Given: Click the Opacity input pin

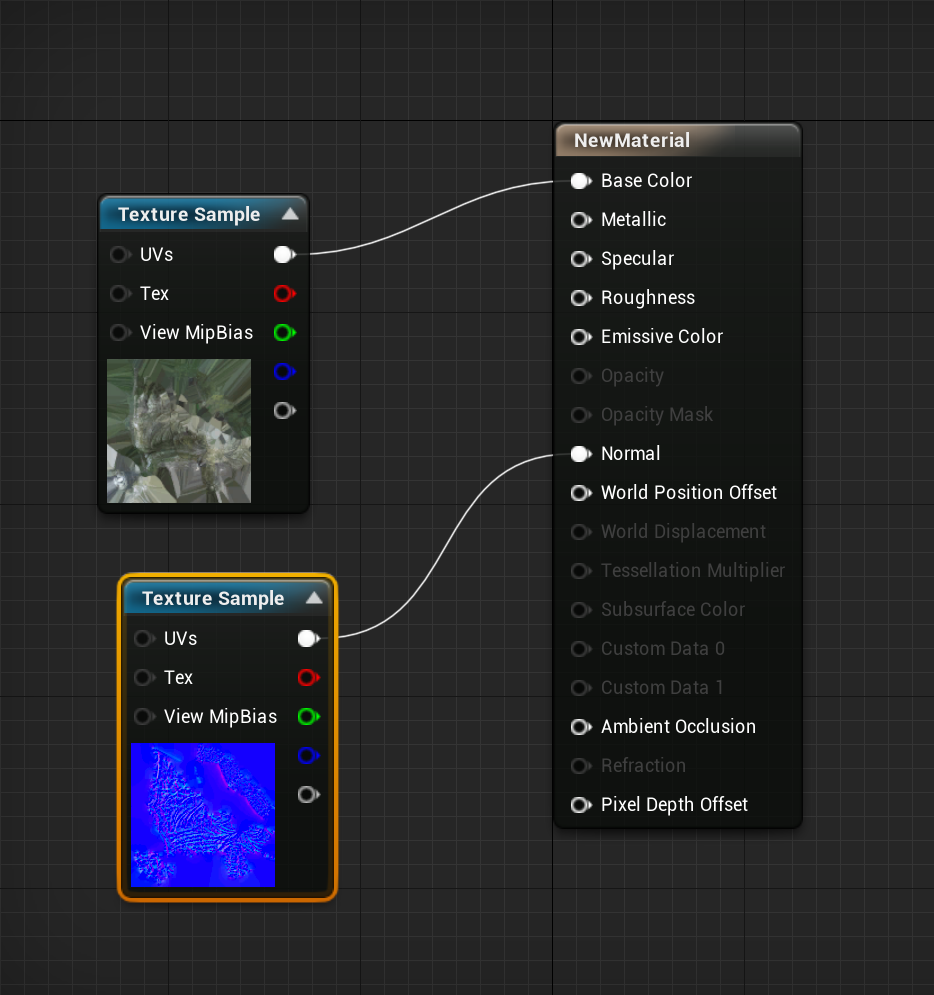Looking at the screenshot, I should [581, 376].
